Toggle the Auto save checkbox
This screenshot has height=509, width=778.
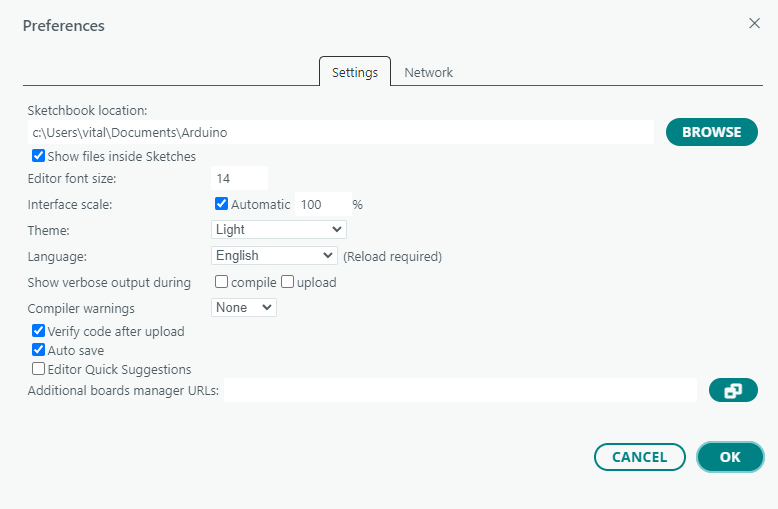[x=38, y=351]
